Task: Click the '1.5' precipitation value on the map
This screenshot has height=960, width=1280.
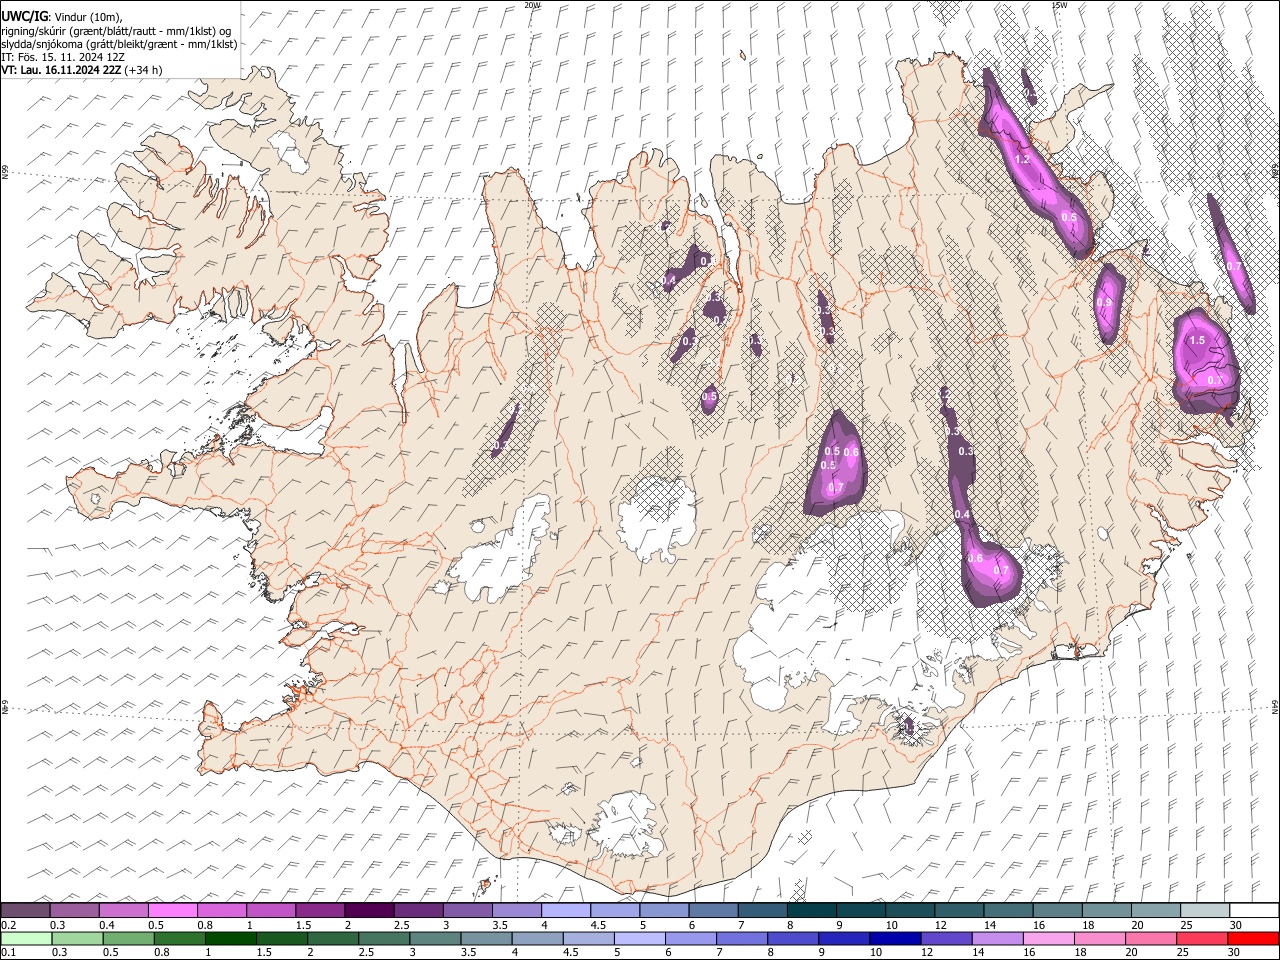Action: 1197,341
